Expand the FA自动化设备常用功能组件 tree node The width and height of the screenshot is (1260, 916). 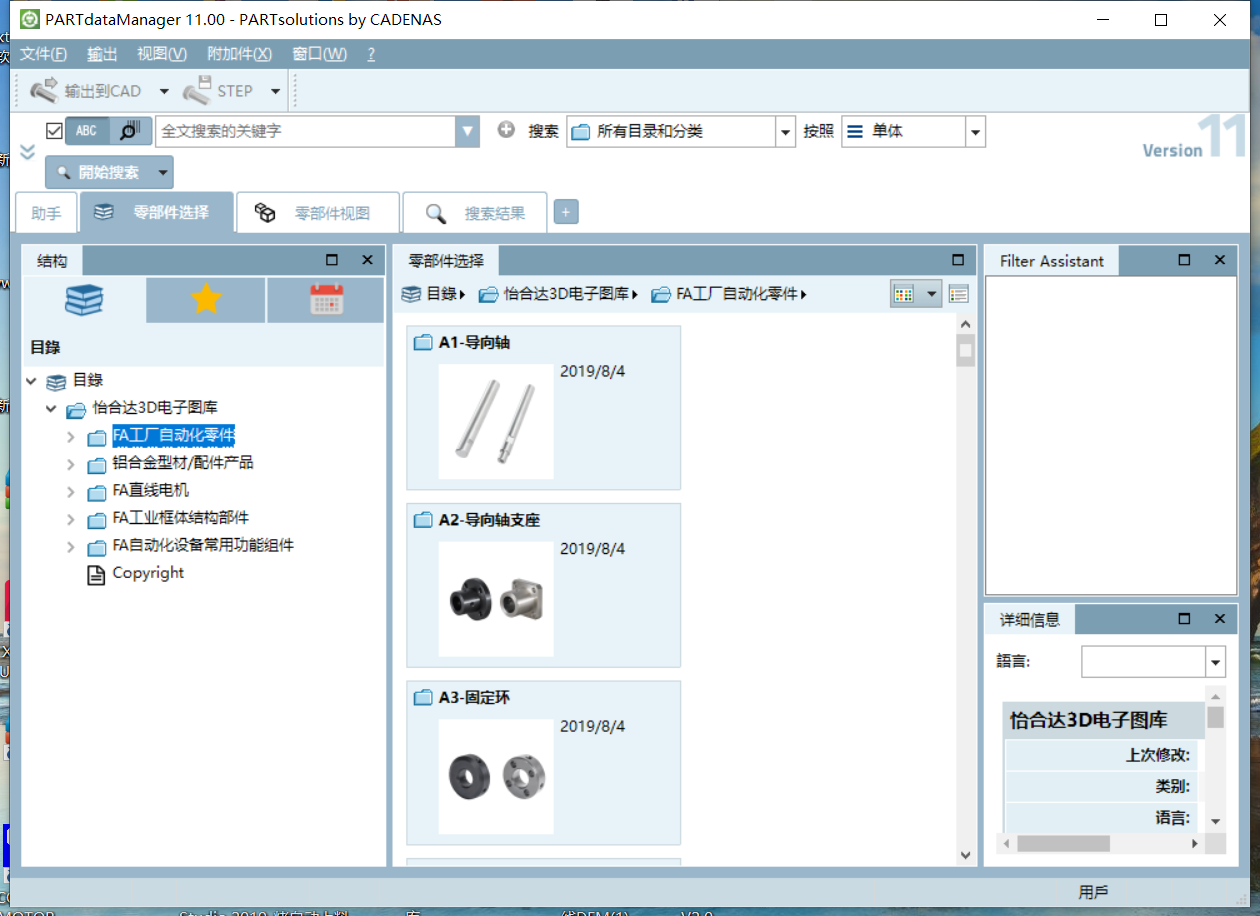coord(70,547)
